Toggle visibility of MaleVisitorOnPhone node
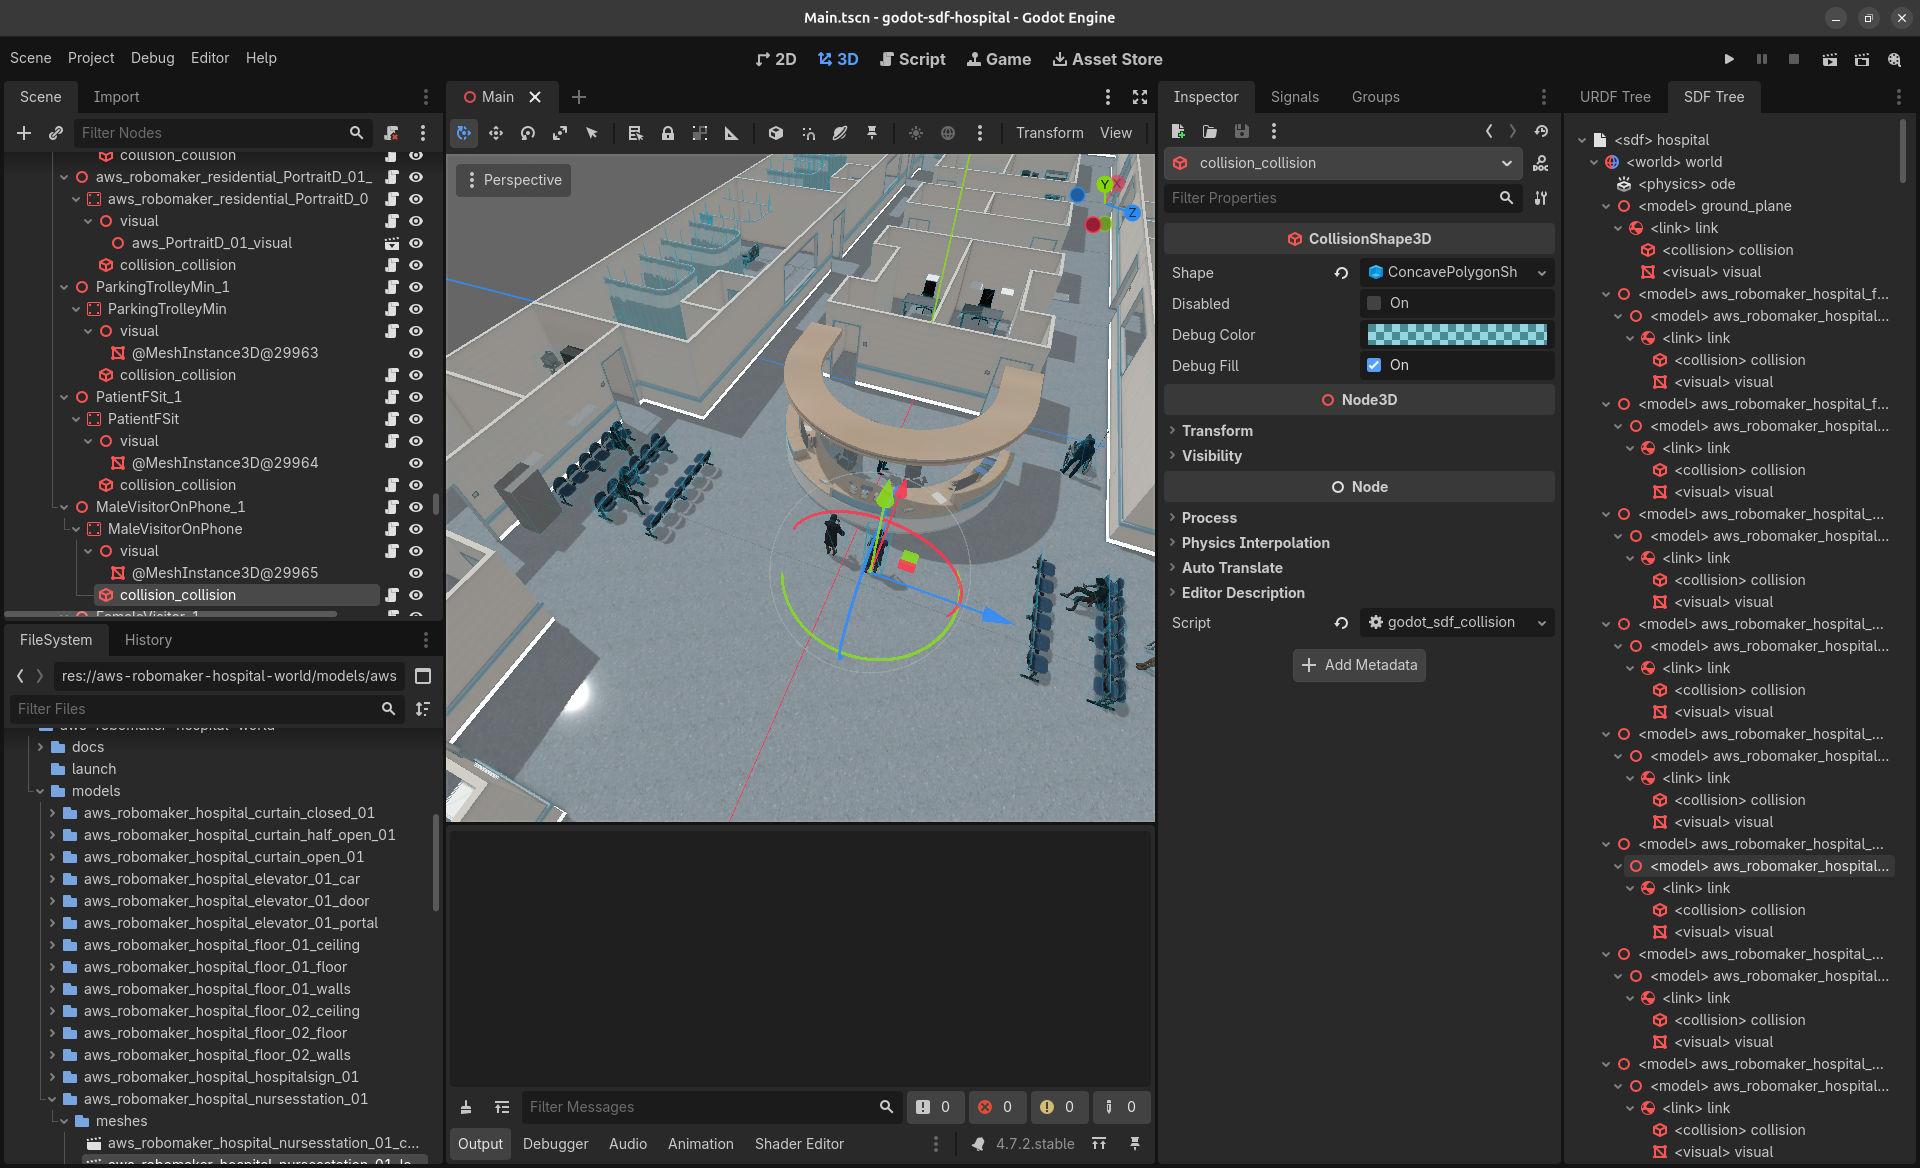Image resolution: width=1920 pixels, height=1168 pixels. tap(416, 529)
